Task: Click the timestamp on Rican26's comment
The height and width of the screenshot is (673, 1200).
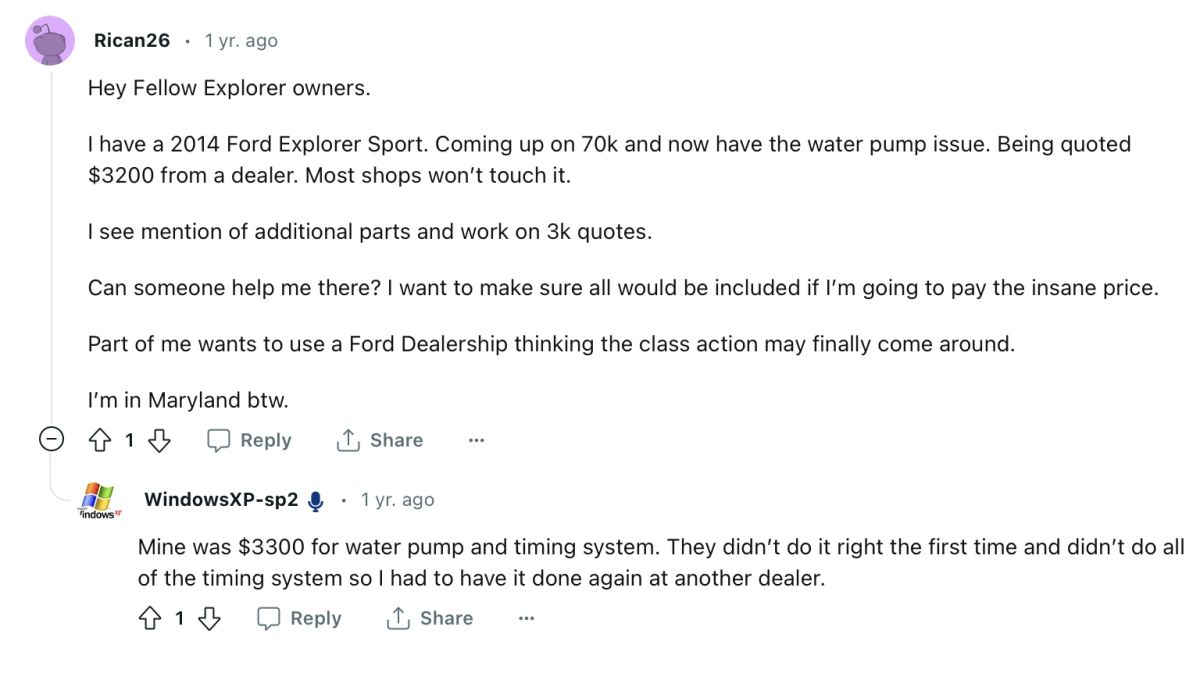Action: [x=241, y=41]
